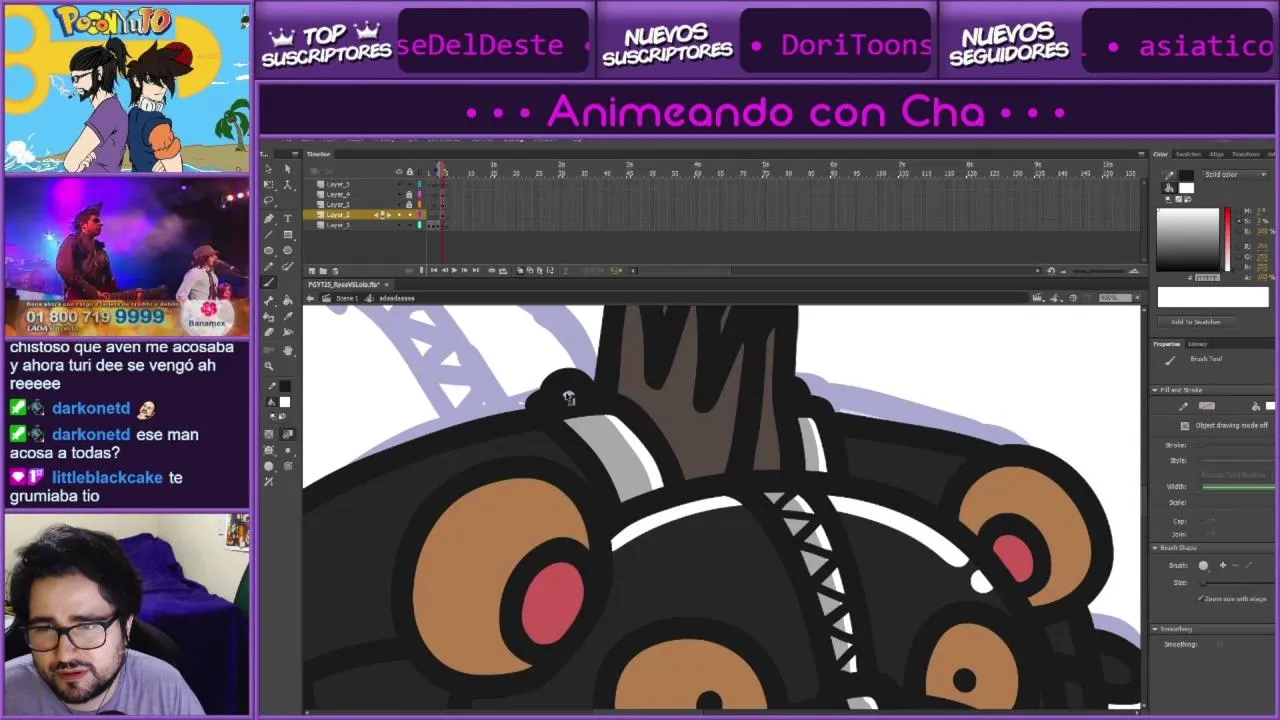Image resolution: width=1280 pixels, height=720 pixels.
Task: Click back arrow beside Scene 1
Action: pyautogui.click(x=311, y=298)
